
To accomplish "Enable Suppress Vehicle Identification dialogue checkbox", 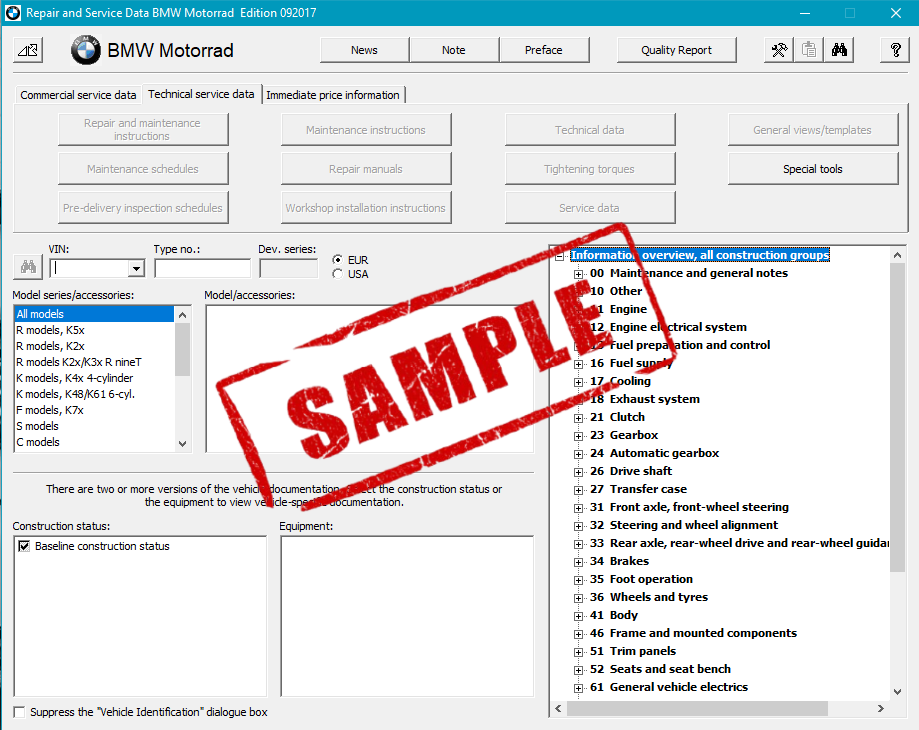I will click(x=19, y=712).
